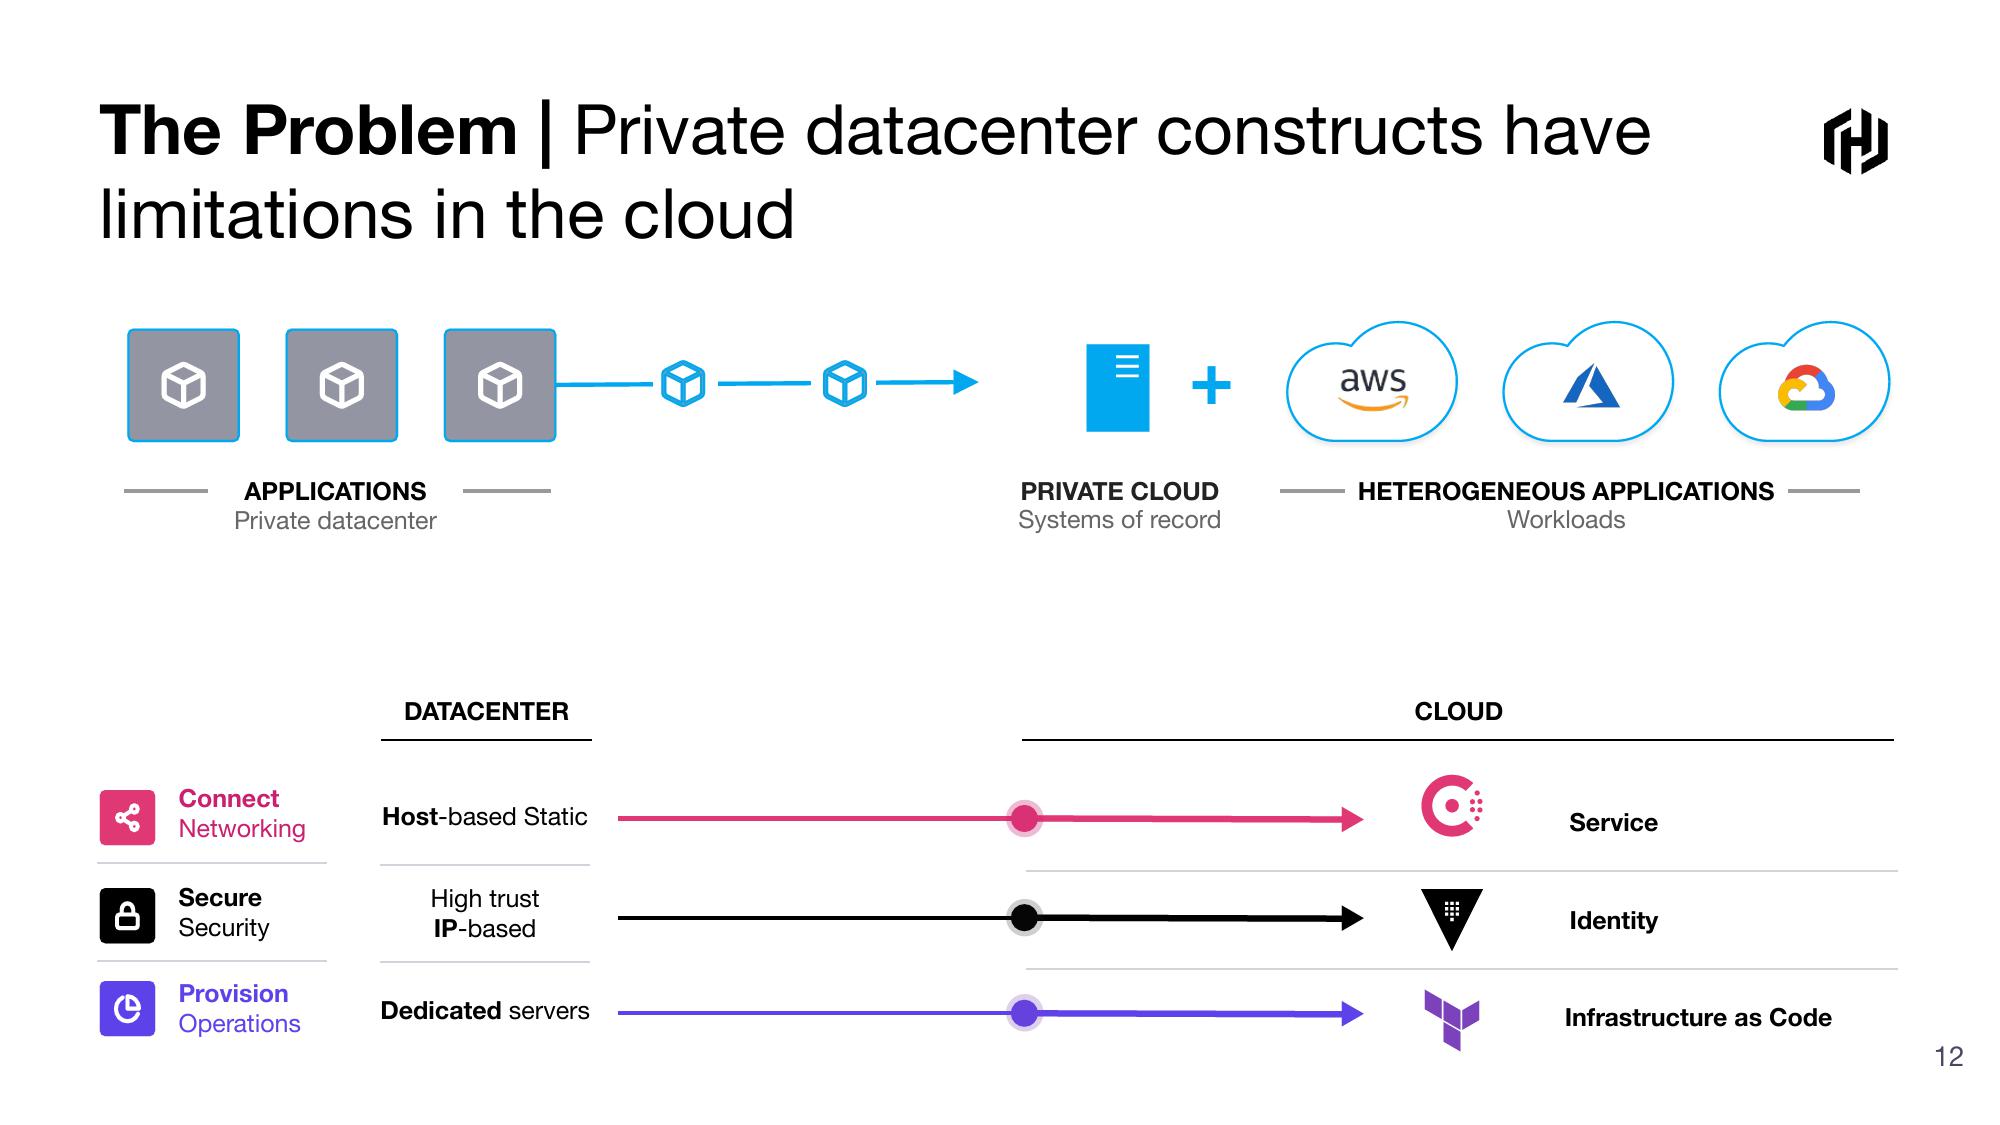Click the Terraform infrastructure as code icon
Screen dimensions: 2000x1125
pos(1440,1016)
